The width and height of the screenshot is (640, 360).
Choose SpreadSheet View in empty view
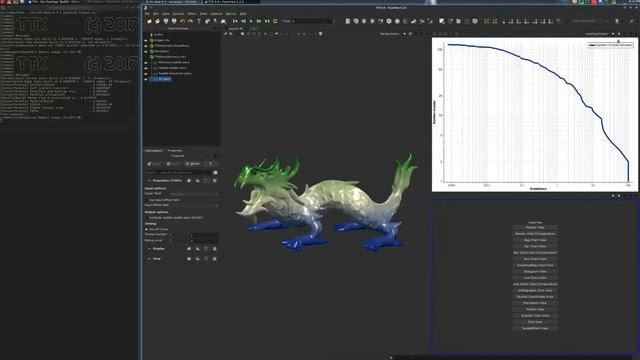[x=535, y=328]
